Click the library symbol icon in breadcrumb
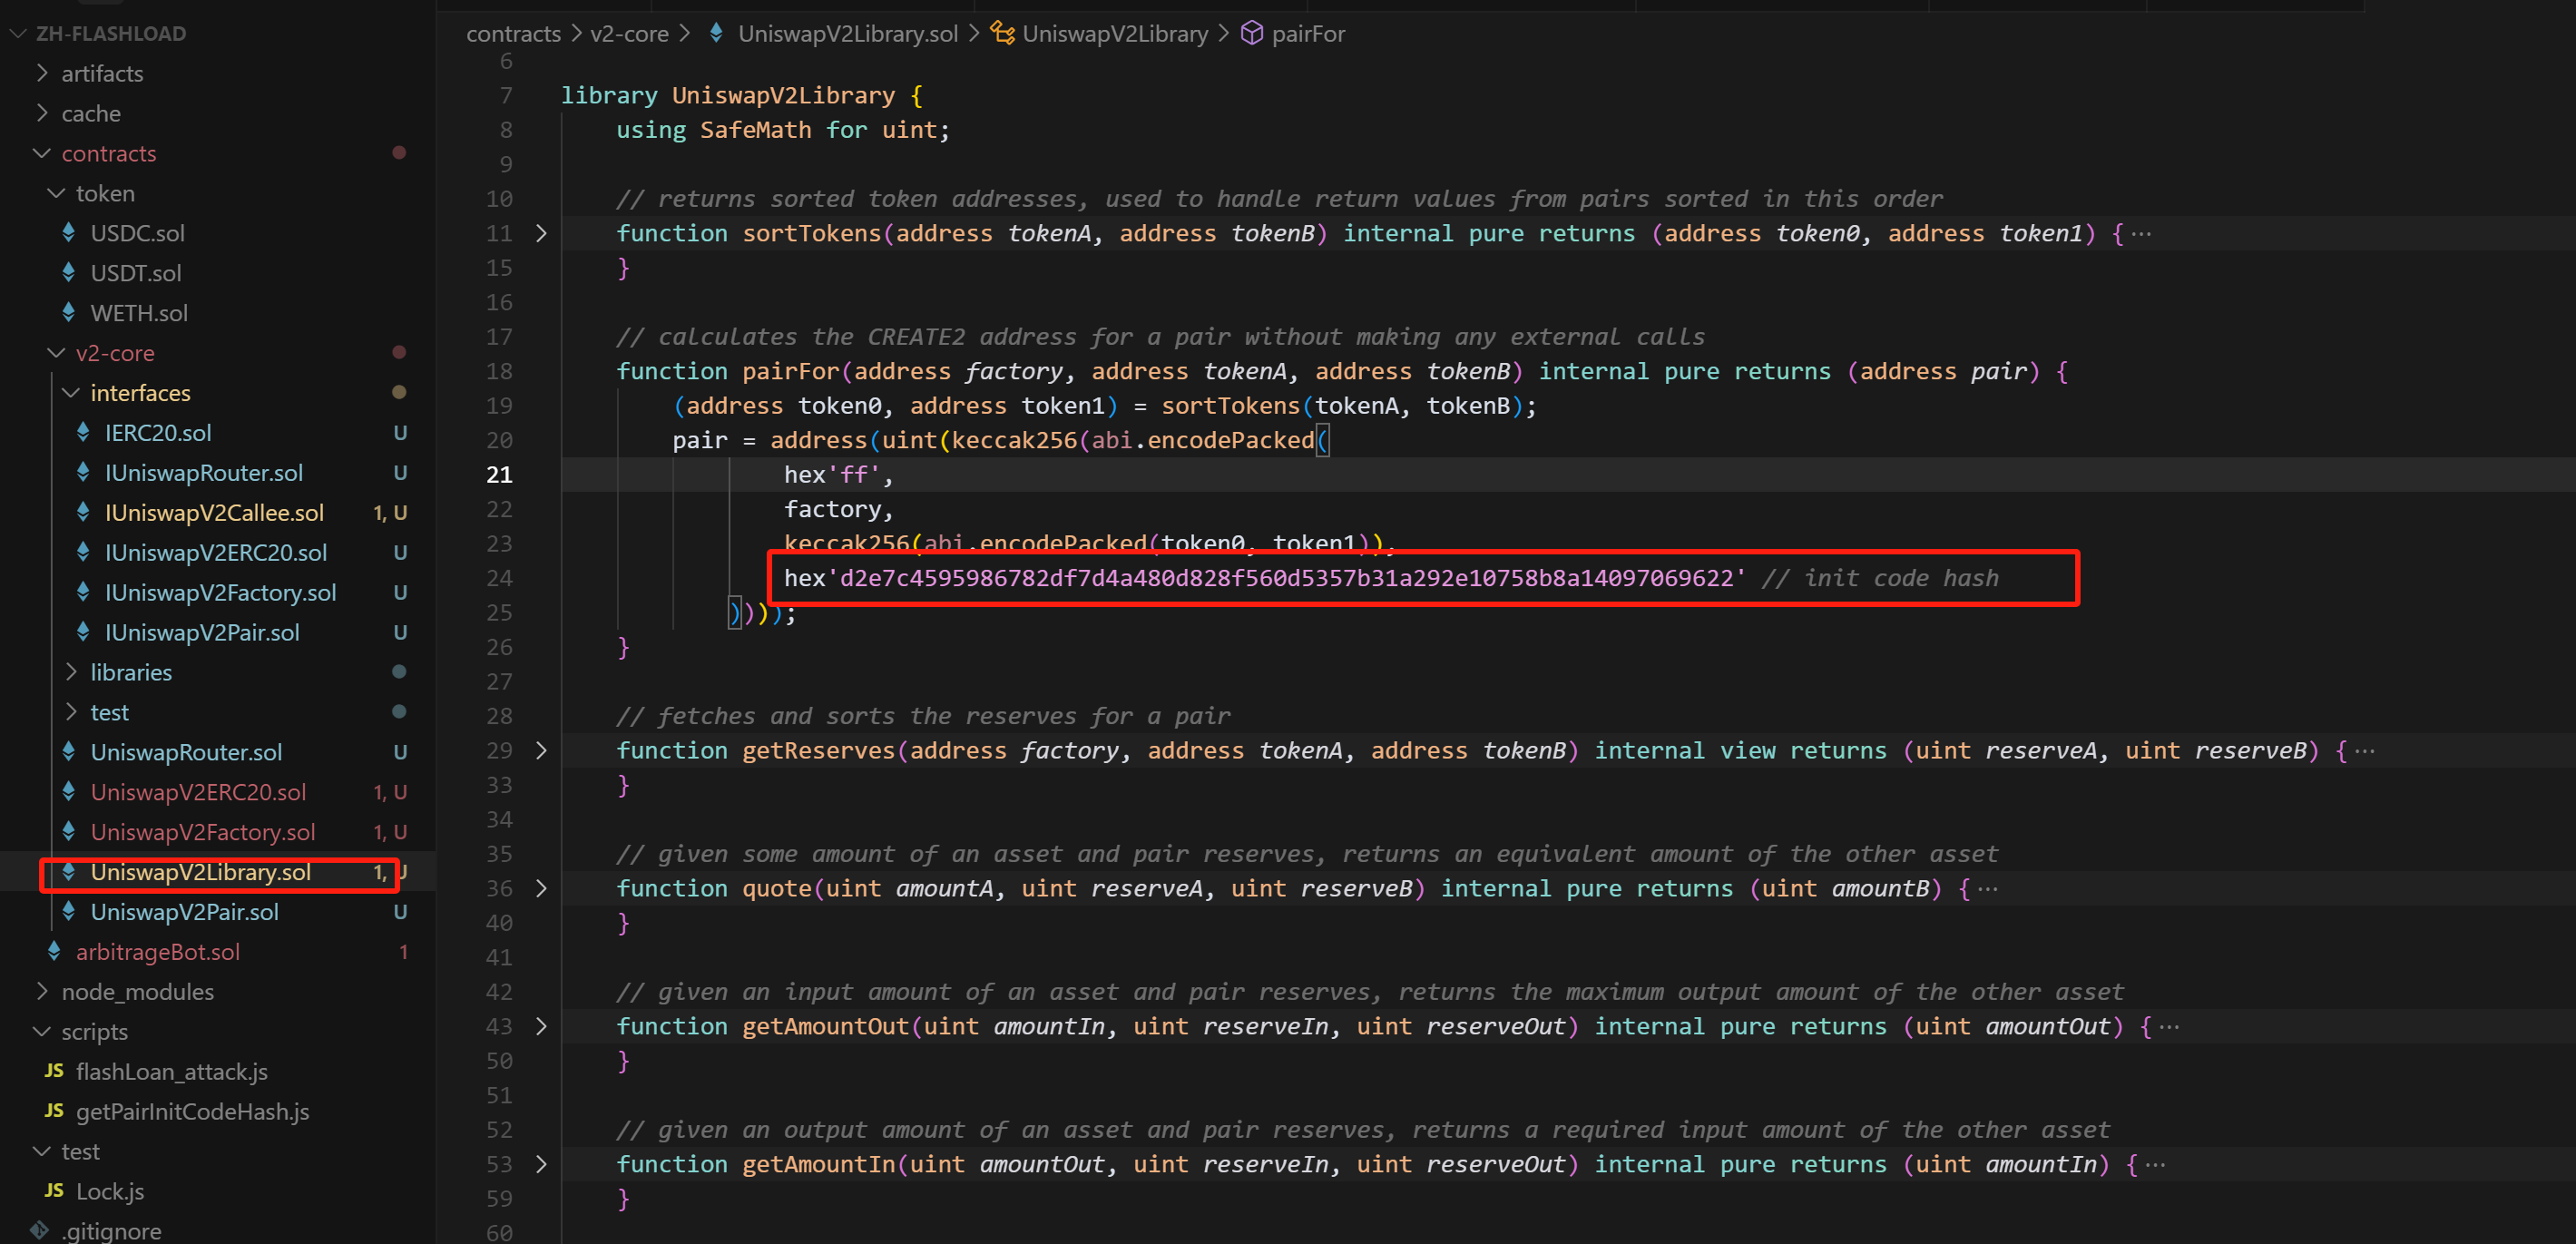The height and width of the screenshot is (1244, 2576). pos(1002,33)
